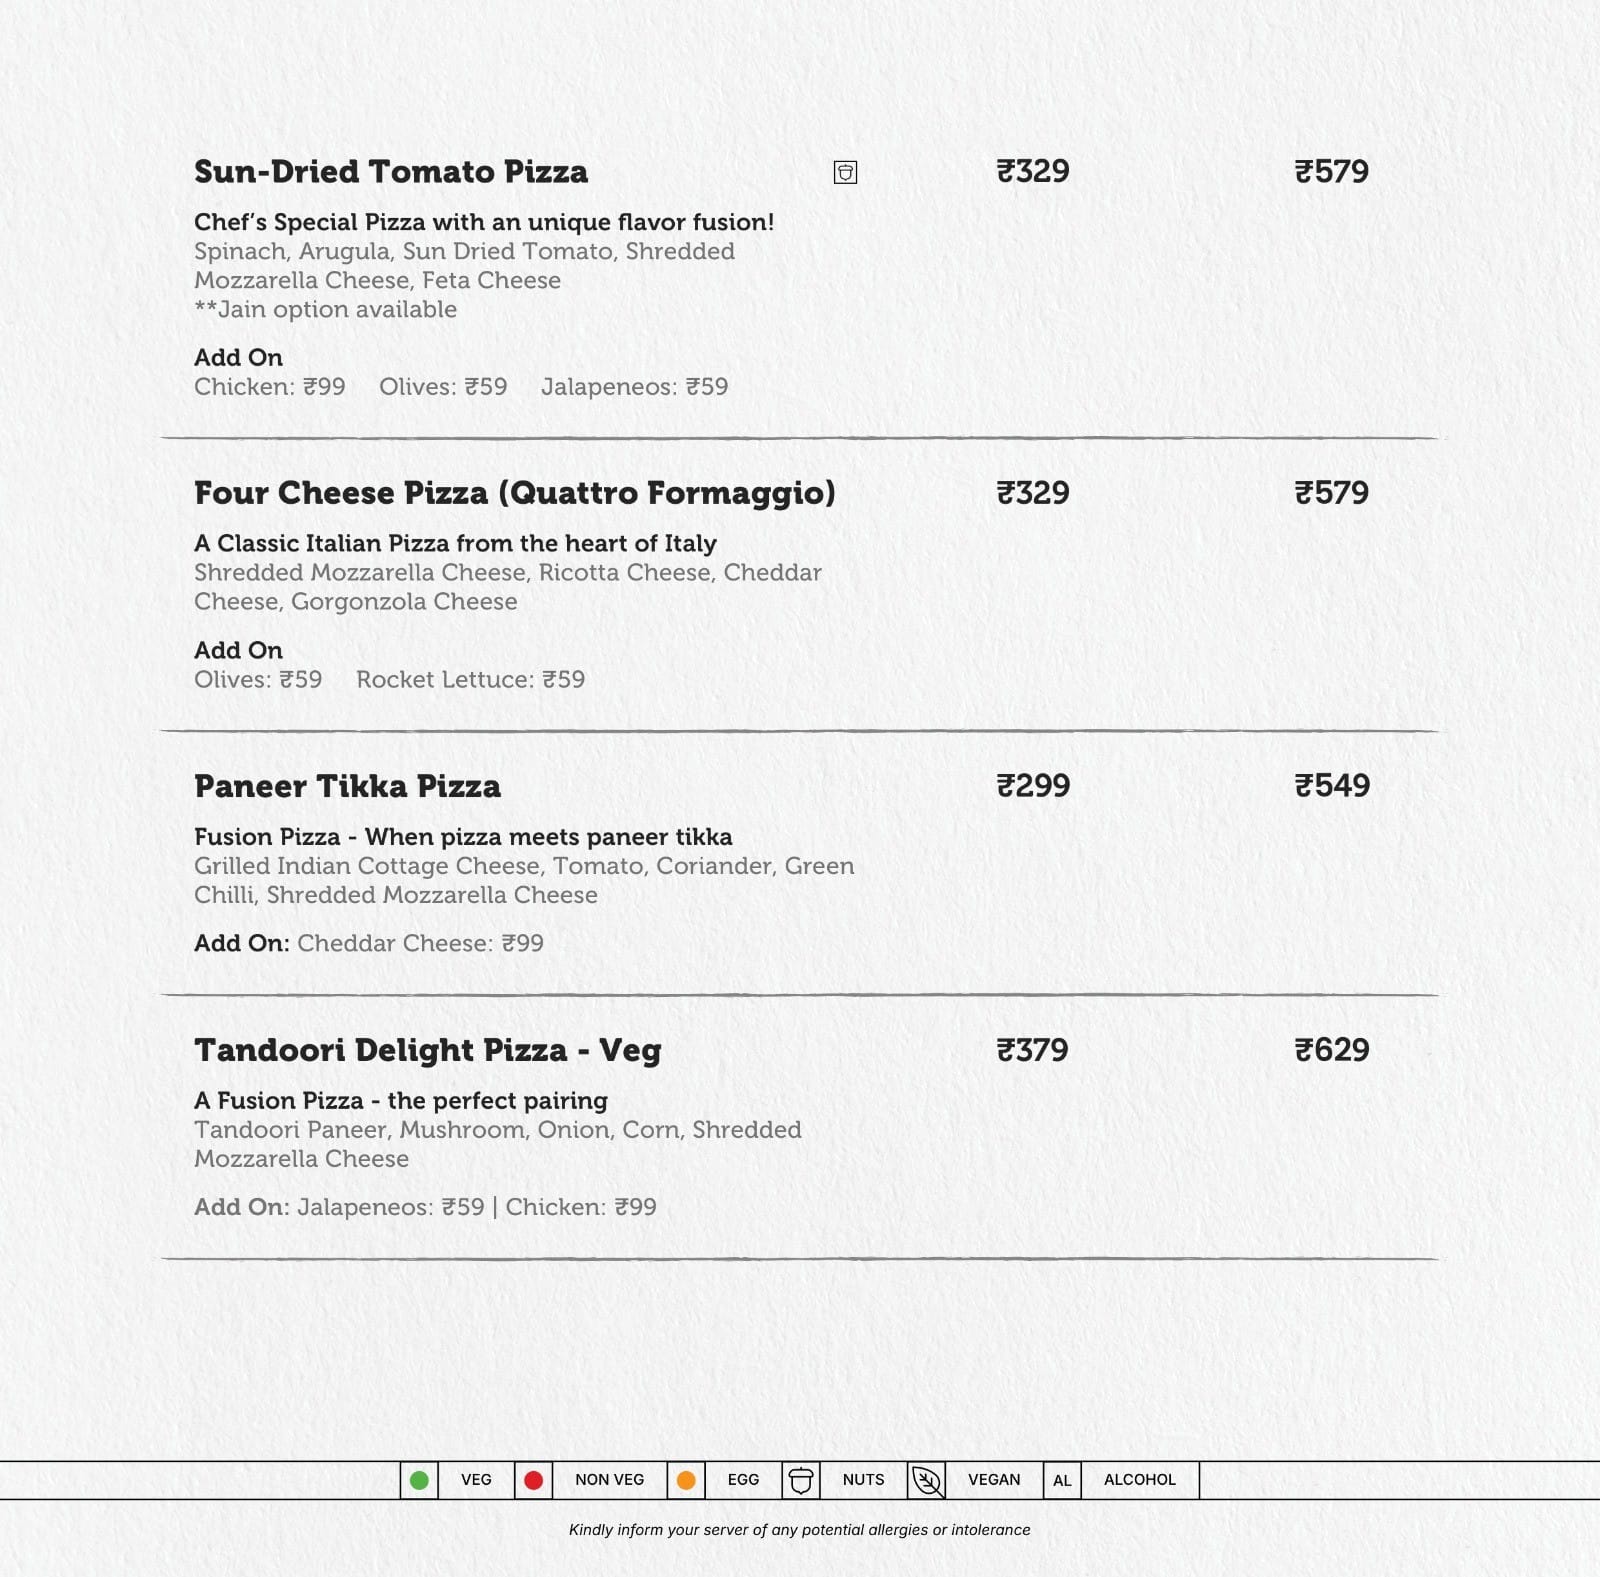Screen dimensions: 1600x1577
Task: Select Rocket Lettuce ₹59 add-on
Action: coord(470,680)
